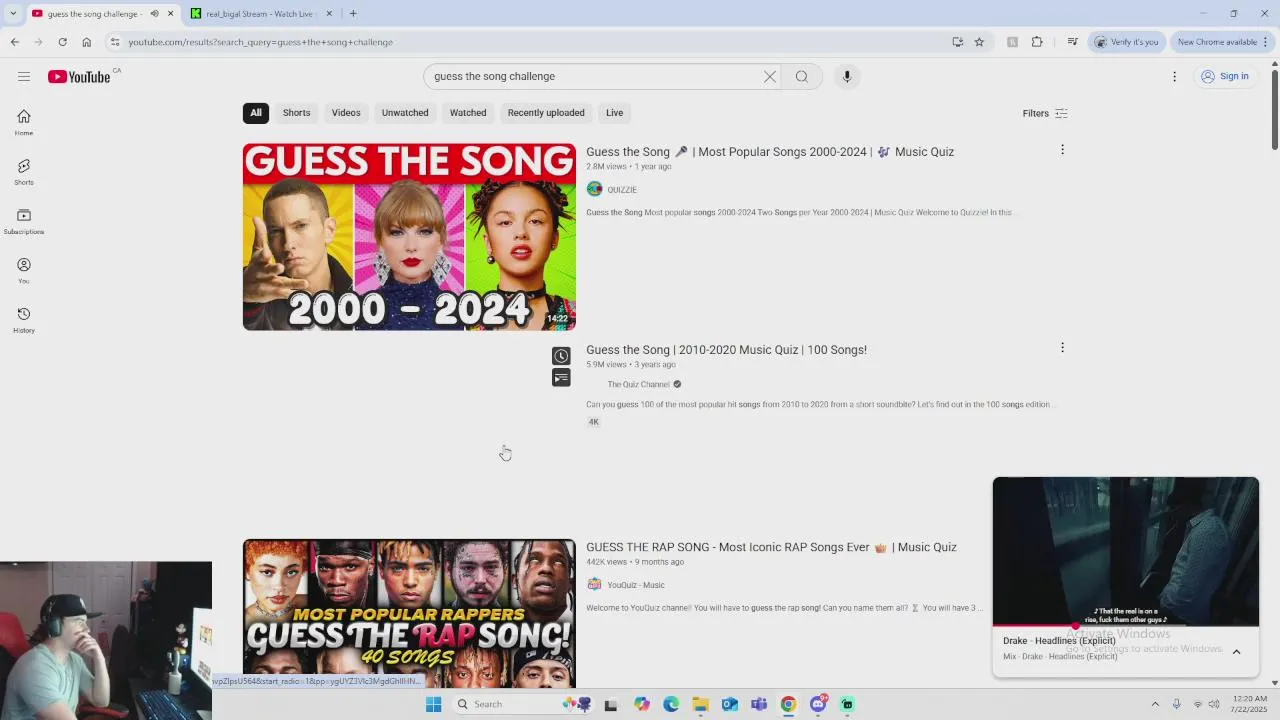
Task: Close the guess the song challenge tab
Action: (x=170, y=14)
